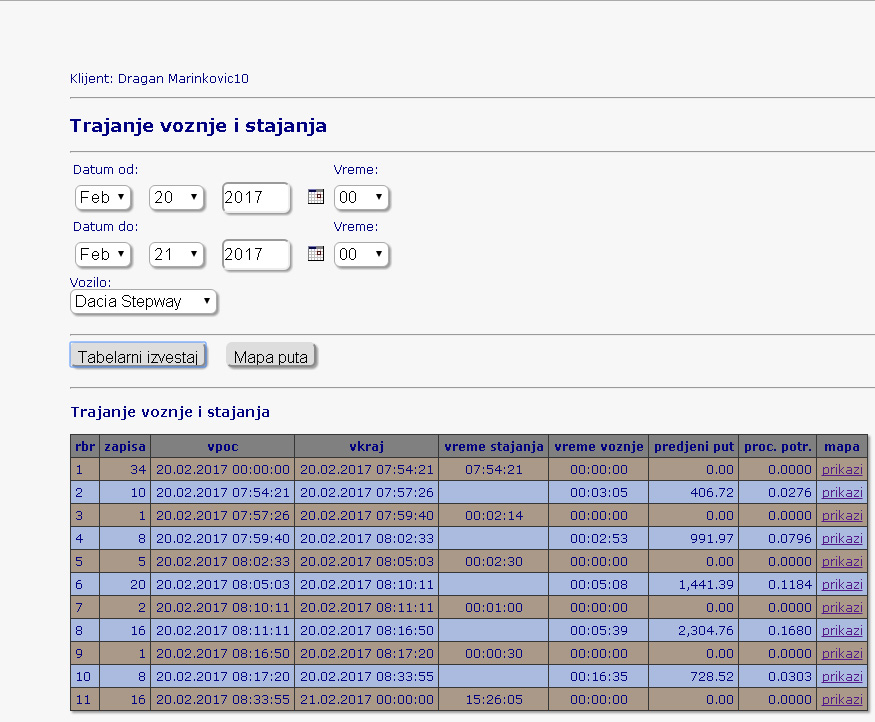Viewport: 875px width, 722px height.
Task: Click the zapisa column header
Action: (125, 446)
